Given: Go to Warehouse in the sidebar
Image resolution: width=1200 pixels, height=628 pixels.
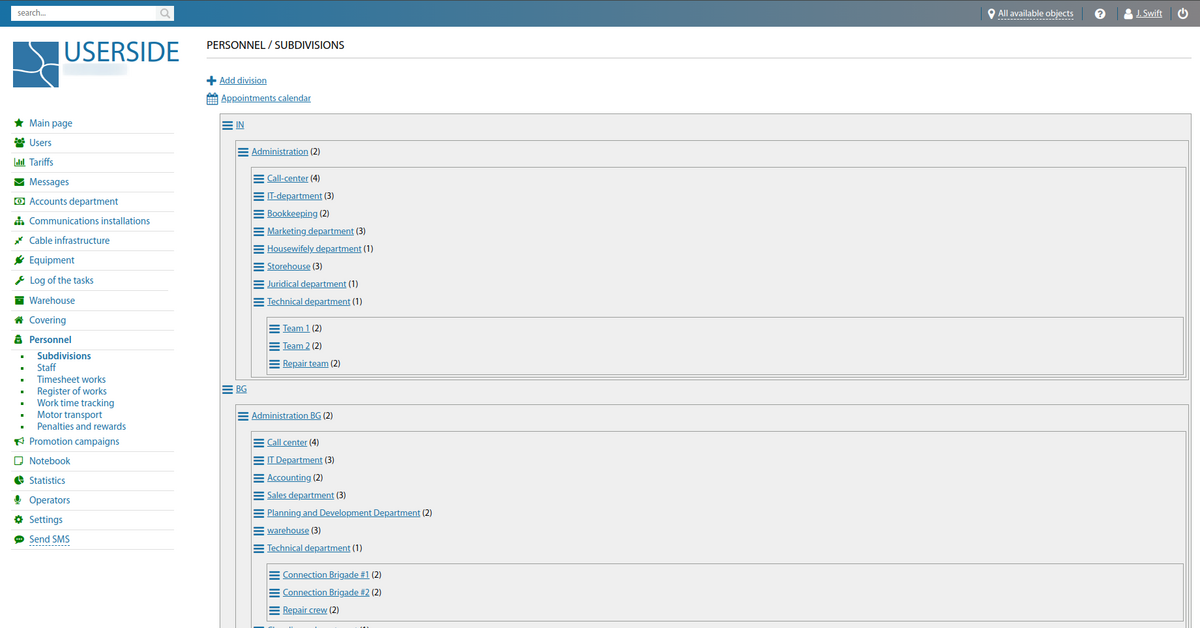Looking at the screenshot, I should [52, 301].
